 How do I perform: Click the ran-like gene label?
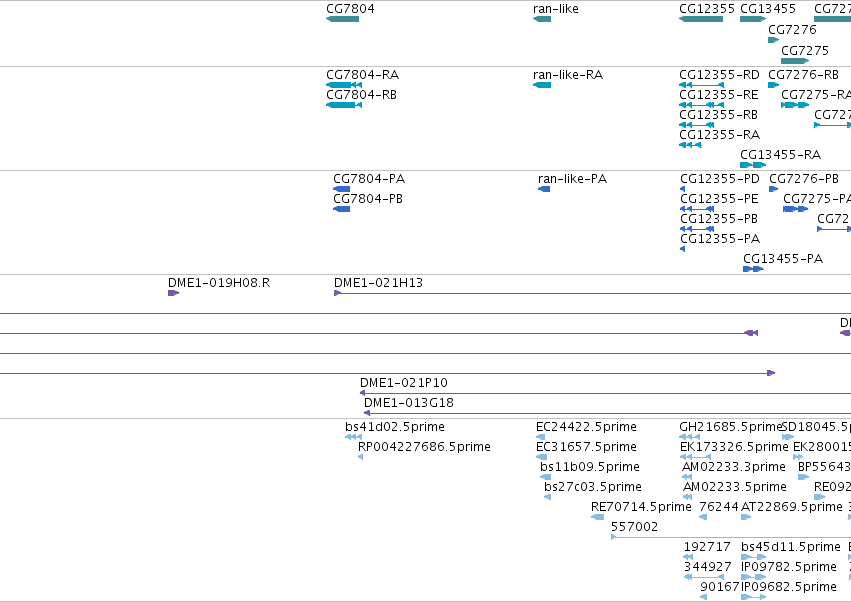tap(556, 9)
